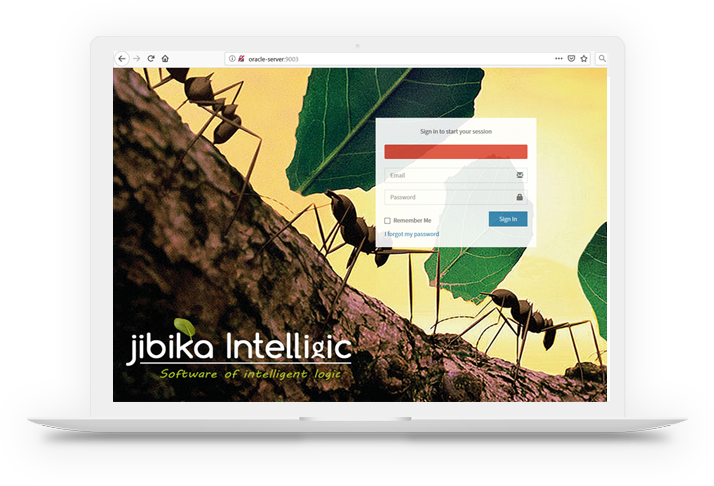Viewport: 714px width, 486px height.
Task: Save page to Pocket icon
Action: [571, 59]
